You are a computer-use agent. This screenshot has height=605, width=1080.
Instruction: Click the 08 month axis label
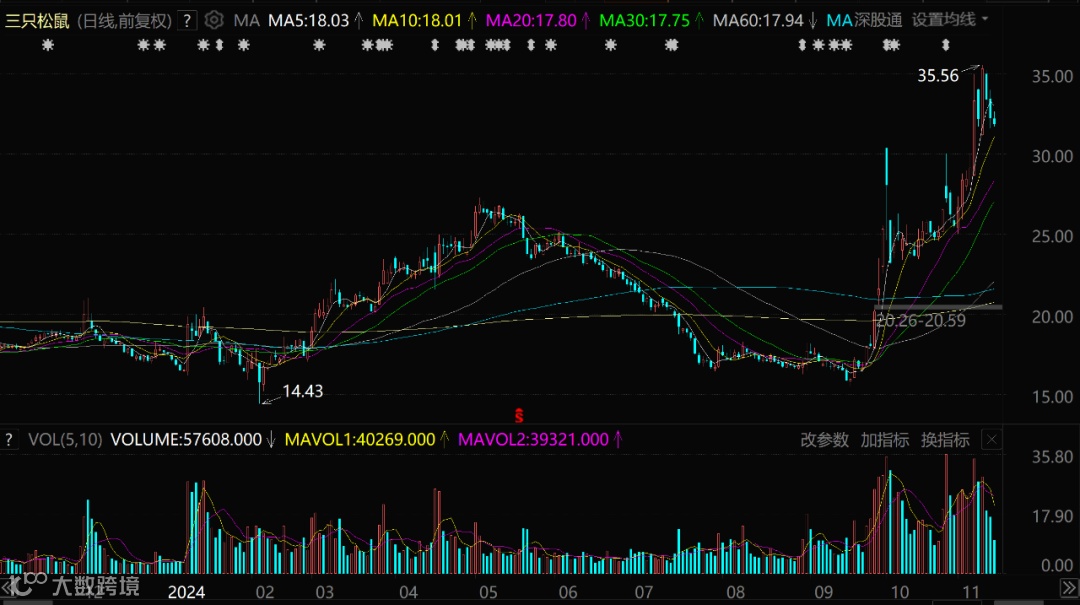[x=736, y=592]
